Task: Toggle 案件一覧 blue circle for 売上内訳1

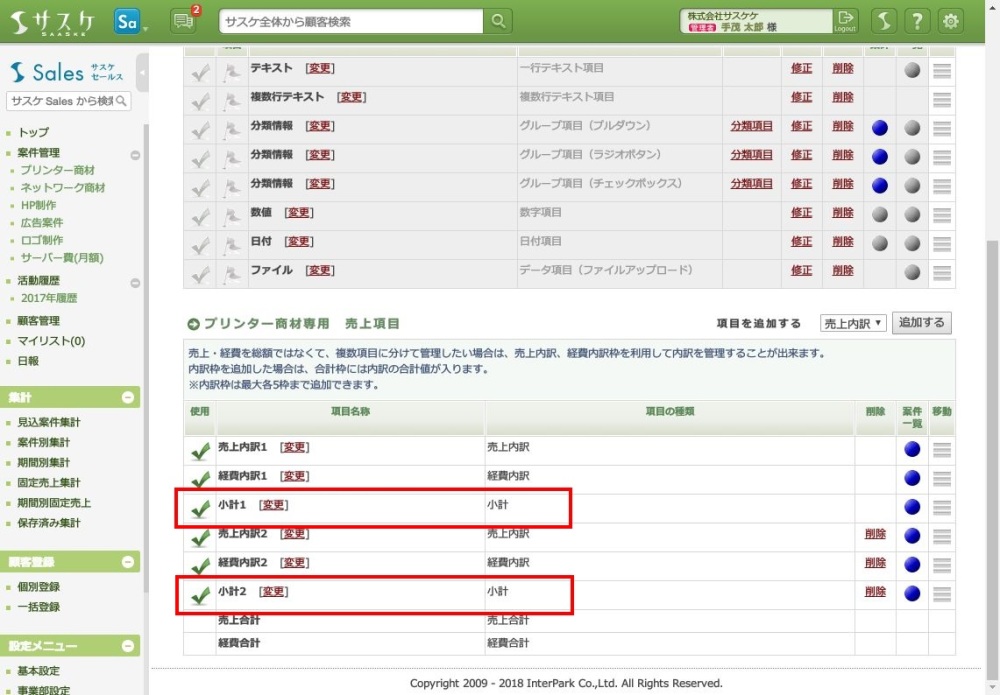Action: click(x=912, y=449)
